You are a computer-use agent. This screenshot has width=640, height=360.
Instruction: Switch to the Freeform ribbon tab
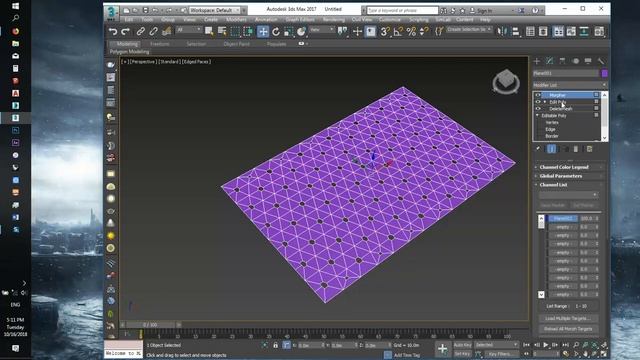(x=160, y=44)
